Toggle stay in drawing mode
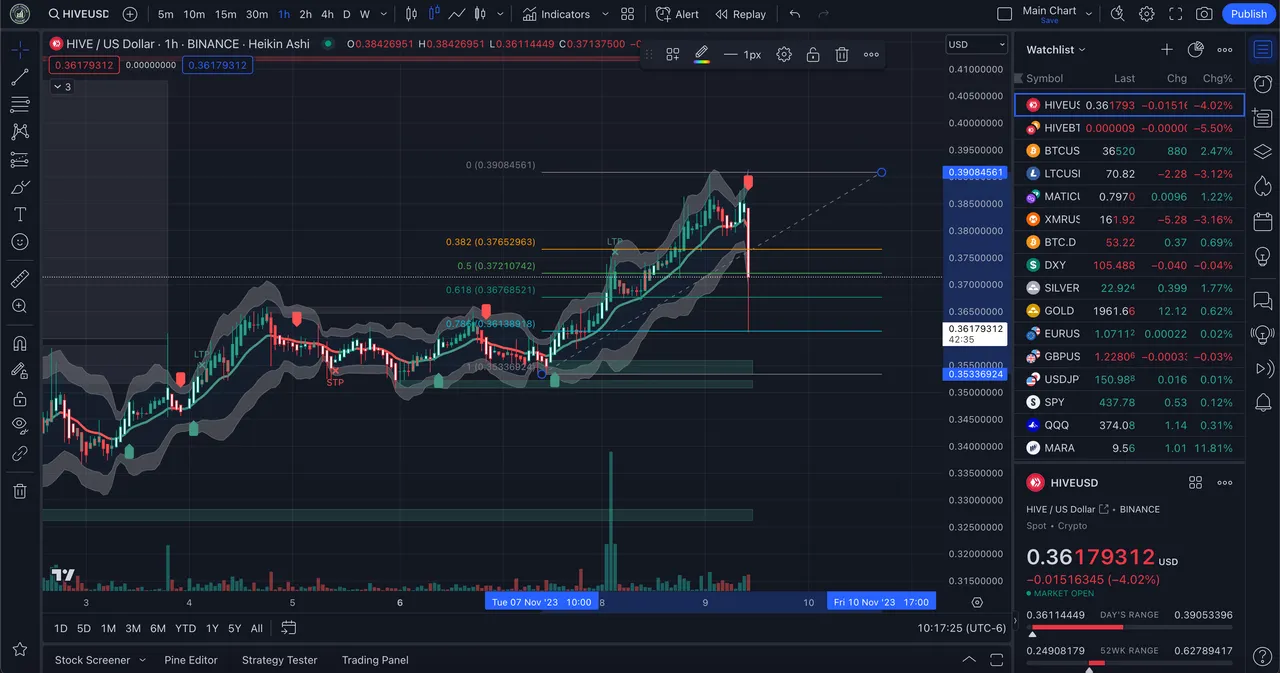Image resolution: width=1280 pixels, height=673 pixels. pos(19,371)
